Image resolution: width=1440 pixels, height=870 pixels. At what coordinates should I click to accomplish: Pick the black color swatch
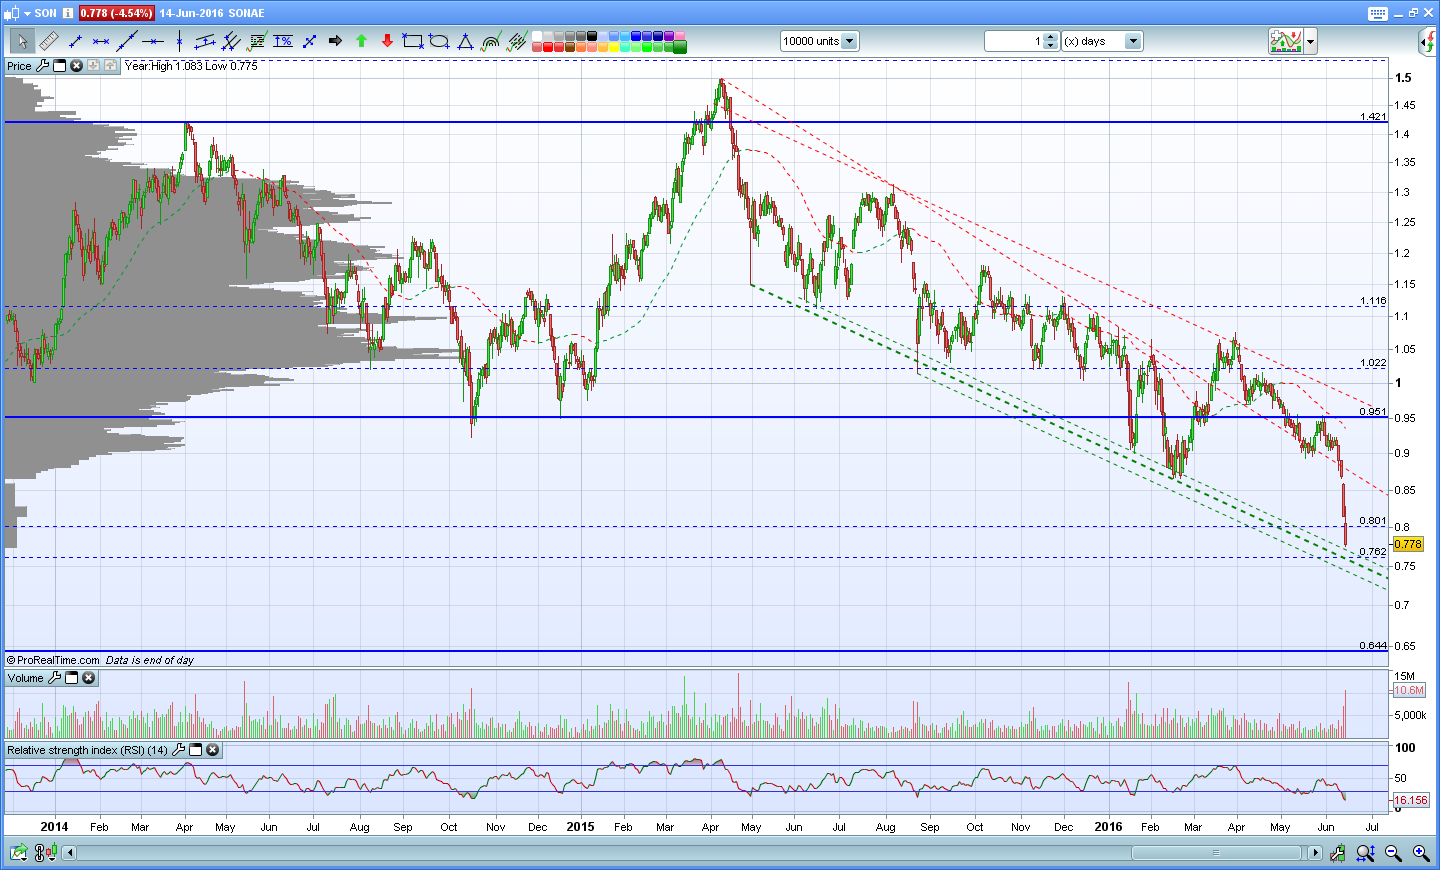[592, 36]
